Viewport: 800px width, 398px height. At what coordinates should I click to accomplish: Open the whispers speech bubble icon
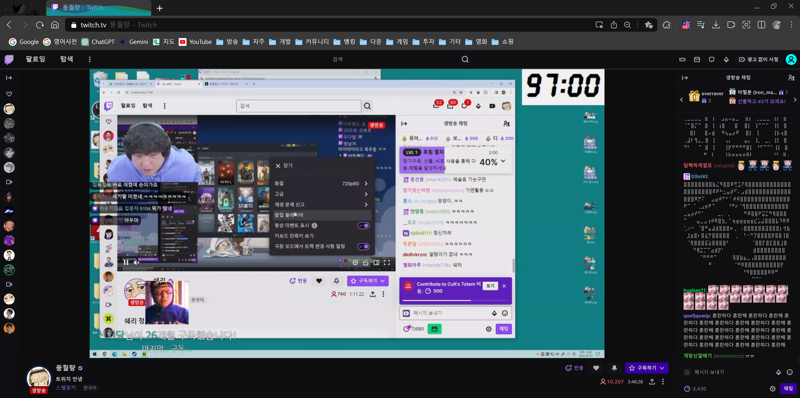coord(712,60)
